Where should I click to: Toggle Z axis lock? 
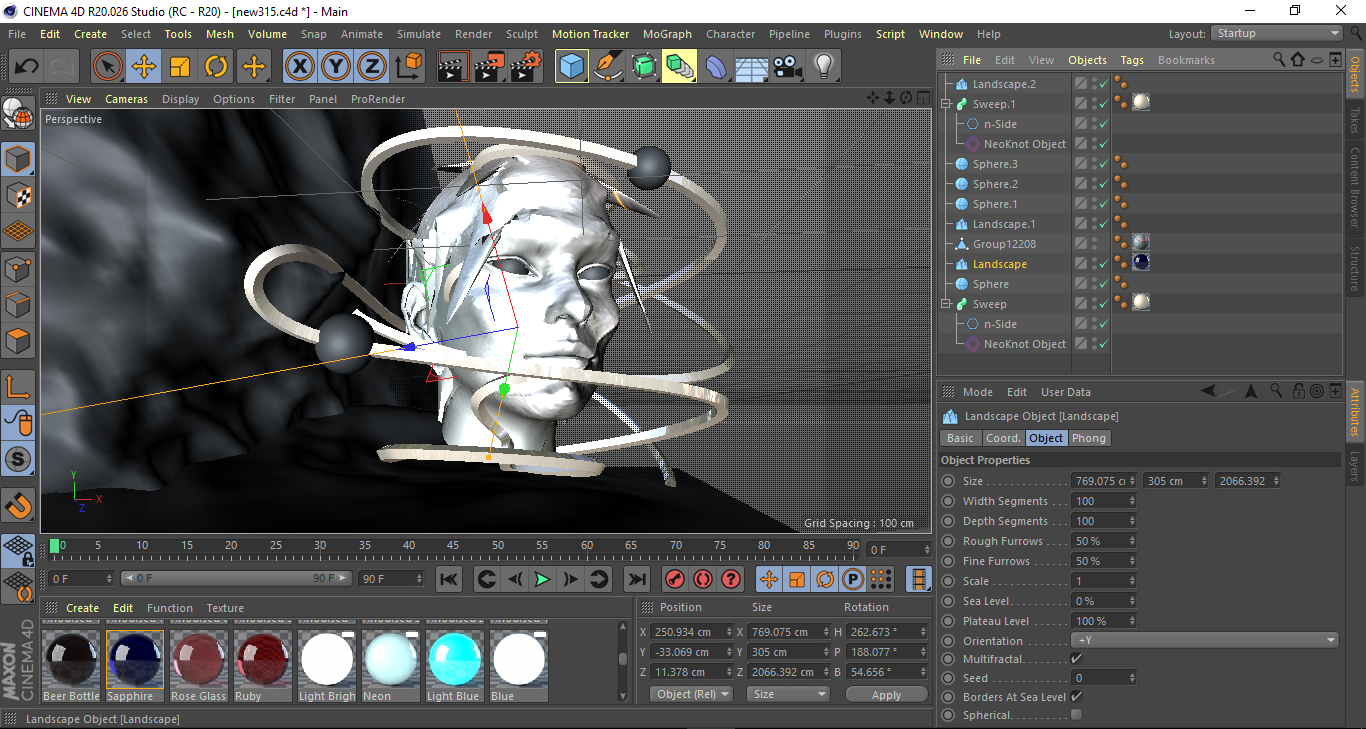[372, 67]
